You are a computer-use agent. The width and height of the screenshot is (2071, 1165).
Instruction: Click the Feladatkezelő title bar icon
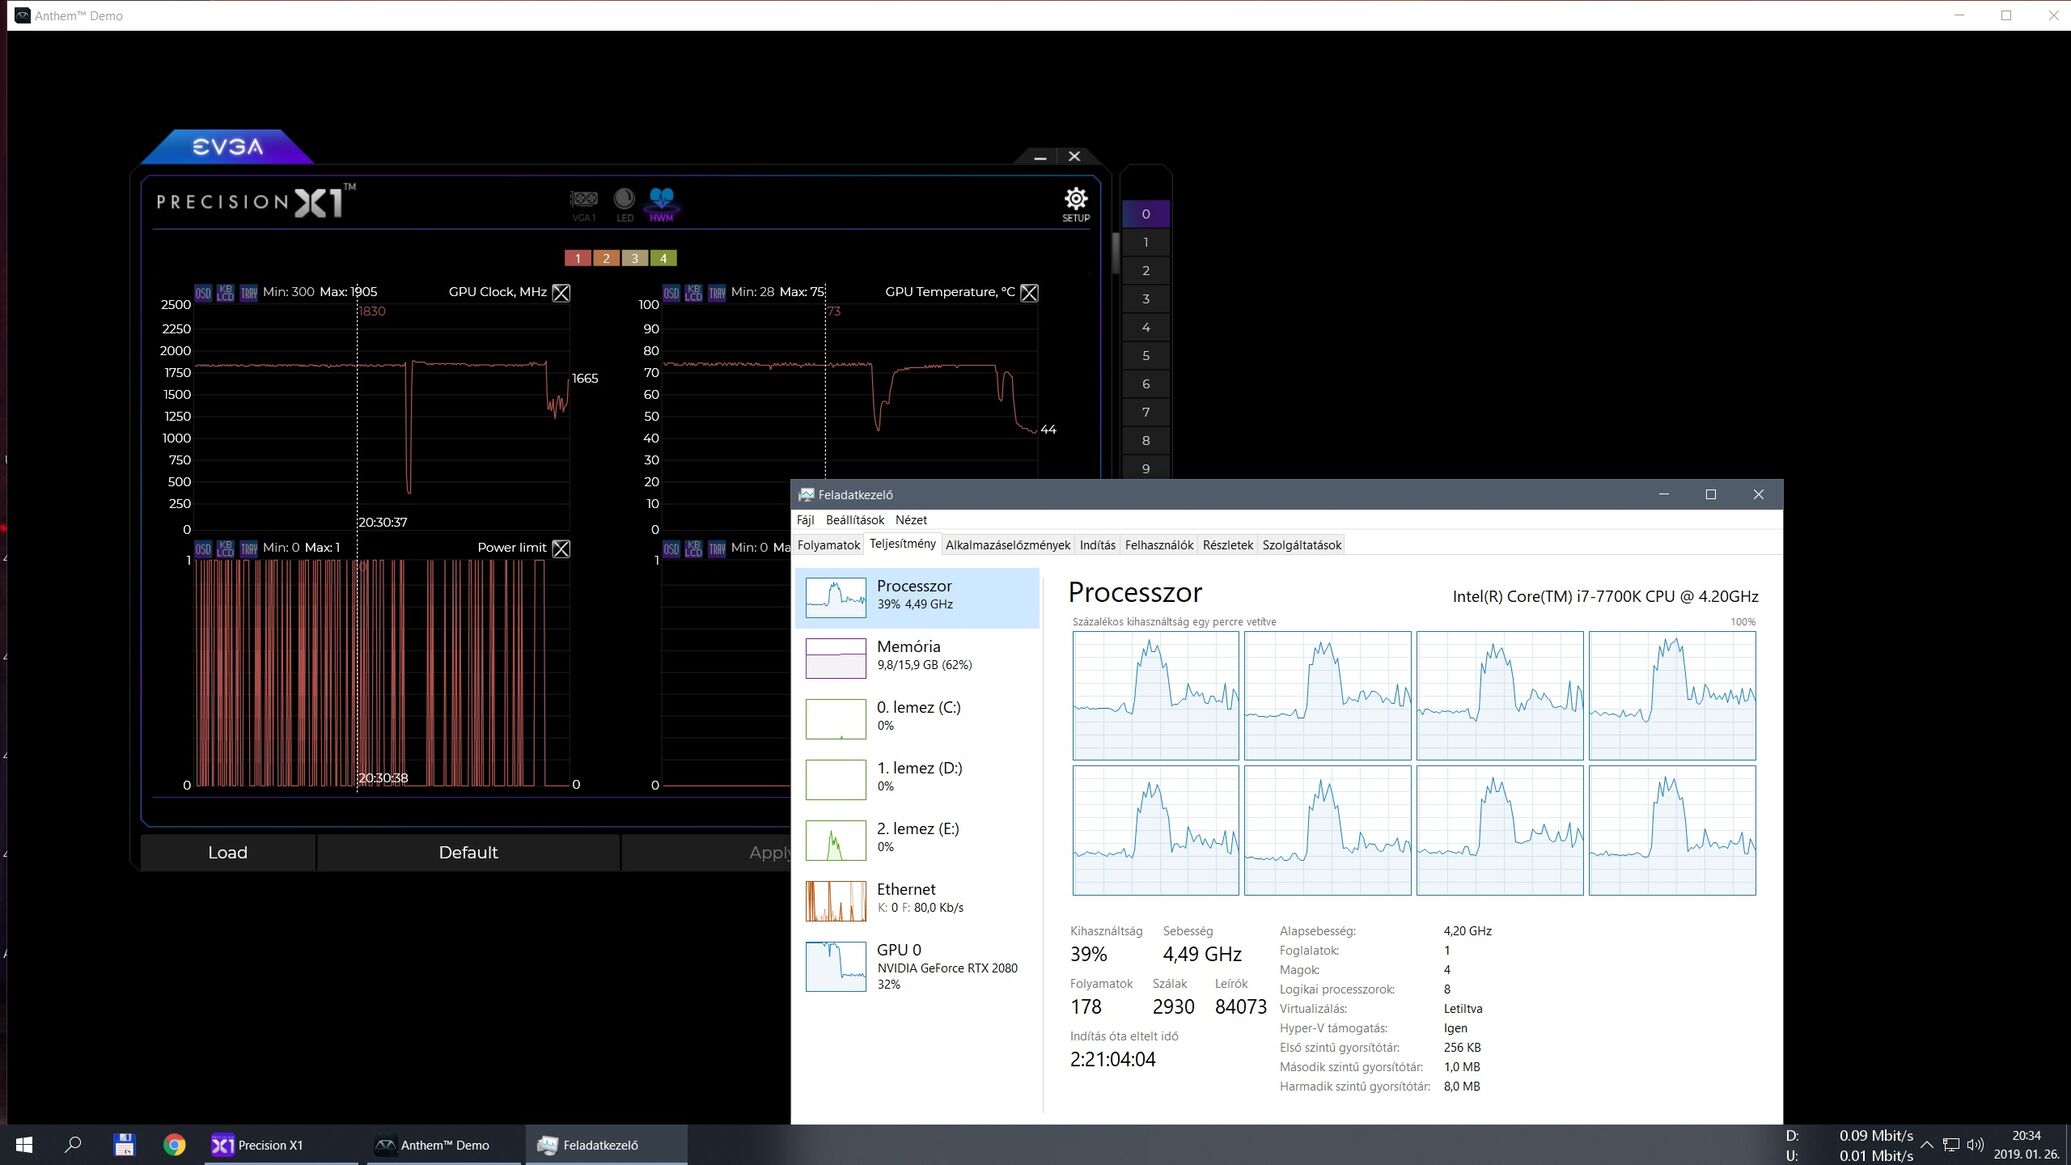pyautogui.click(x=806, y=494)
